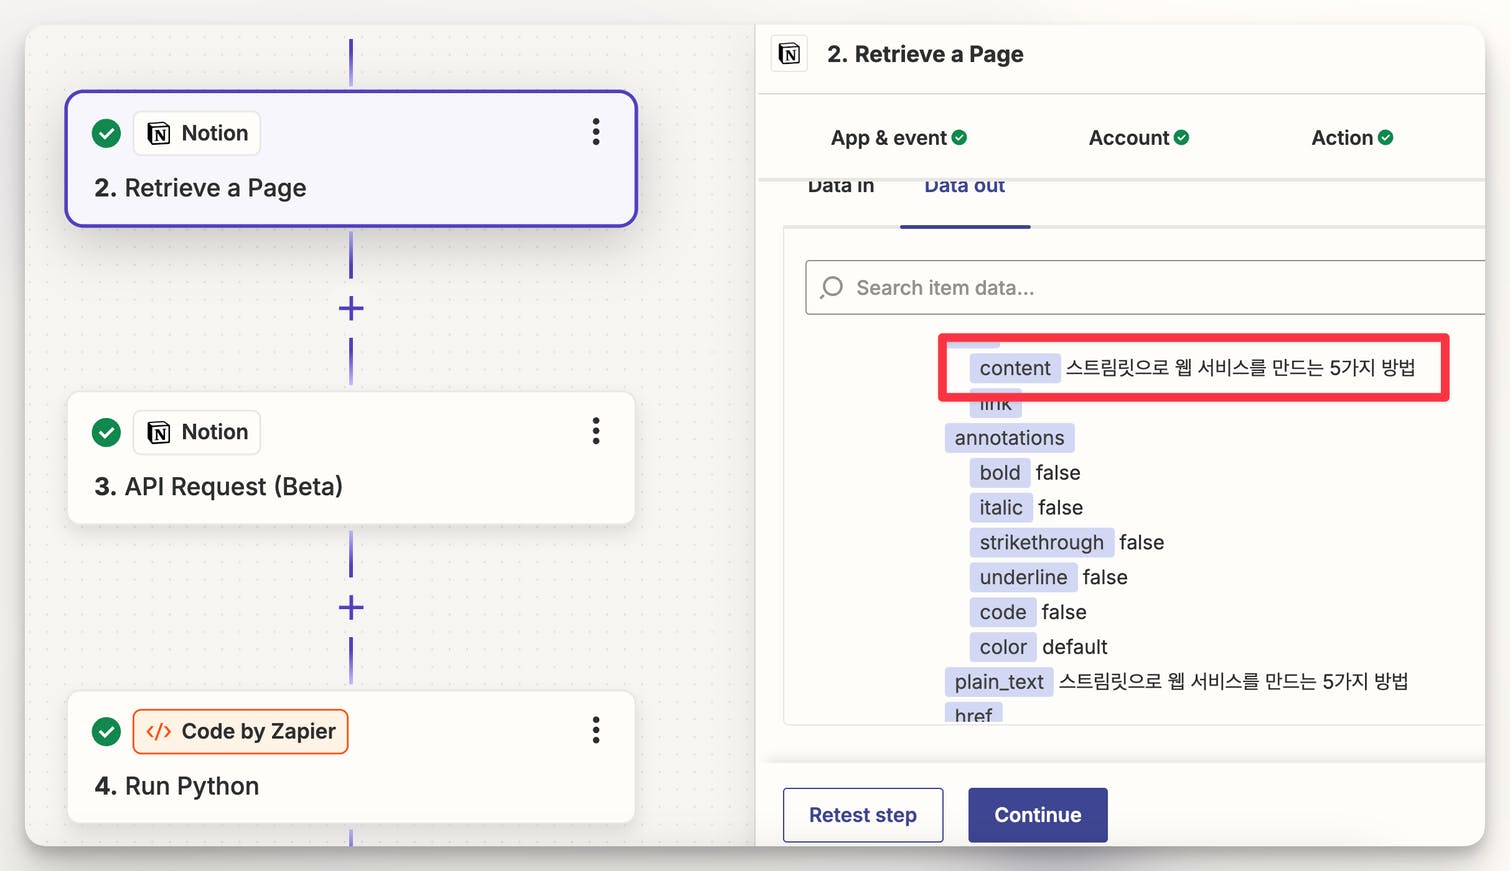This screenshot has width=1510, height=871.
Task: Click green checkmark on Retrieve a Page step
Action: 106,133
